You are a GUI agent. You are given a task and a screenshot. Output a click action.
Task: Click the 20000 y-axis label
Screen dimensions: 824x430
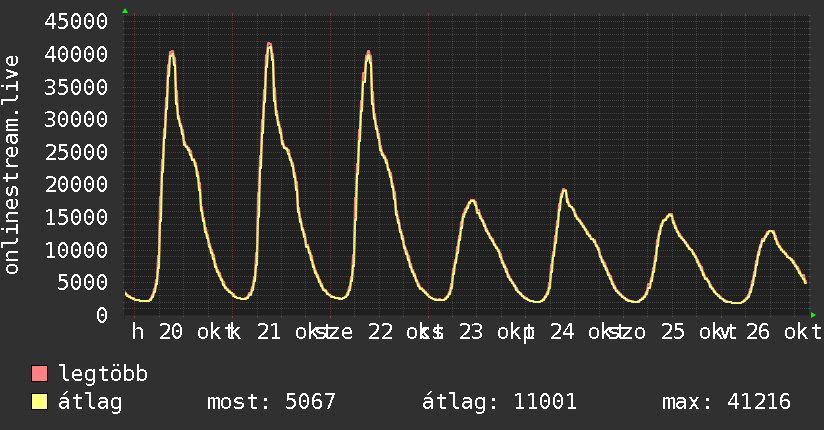click(76, 185)
